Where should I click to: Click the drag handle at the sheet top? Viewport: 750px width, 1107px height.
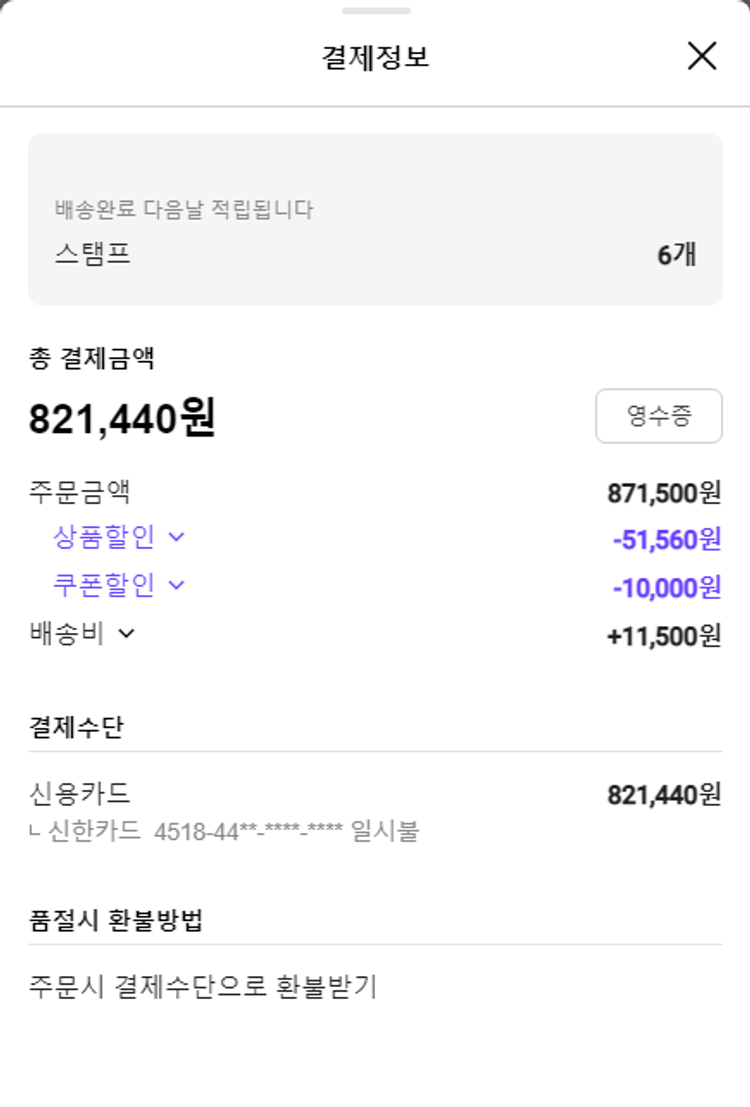375,11
